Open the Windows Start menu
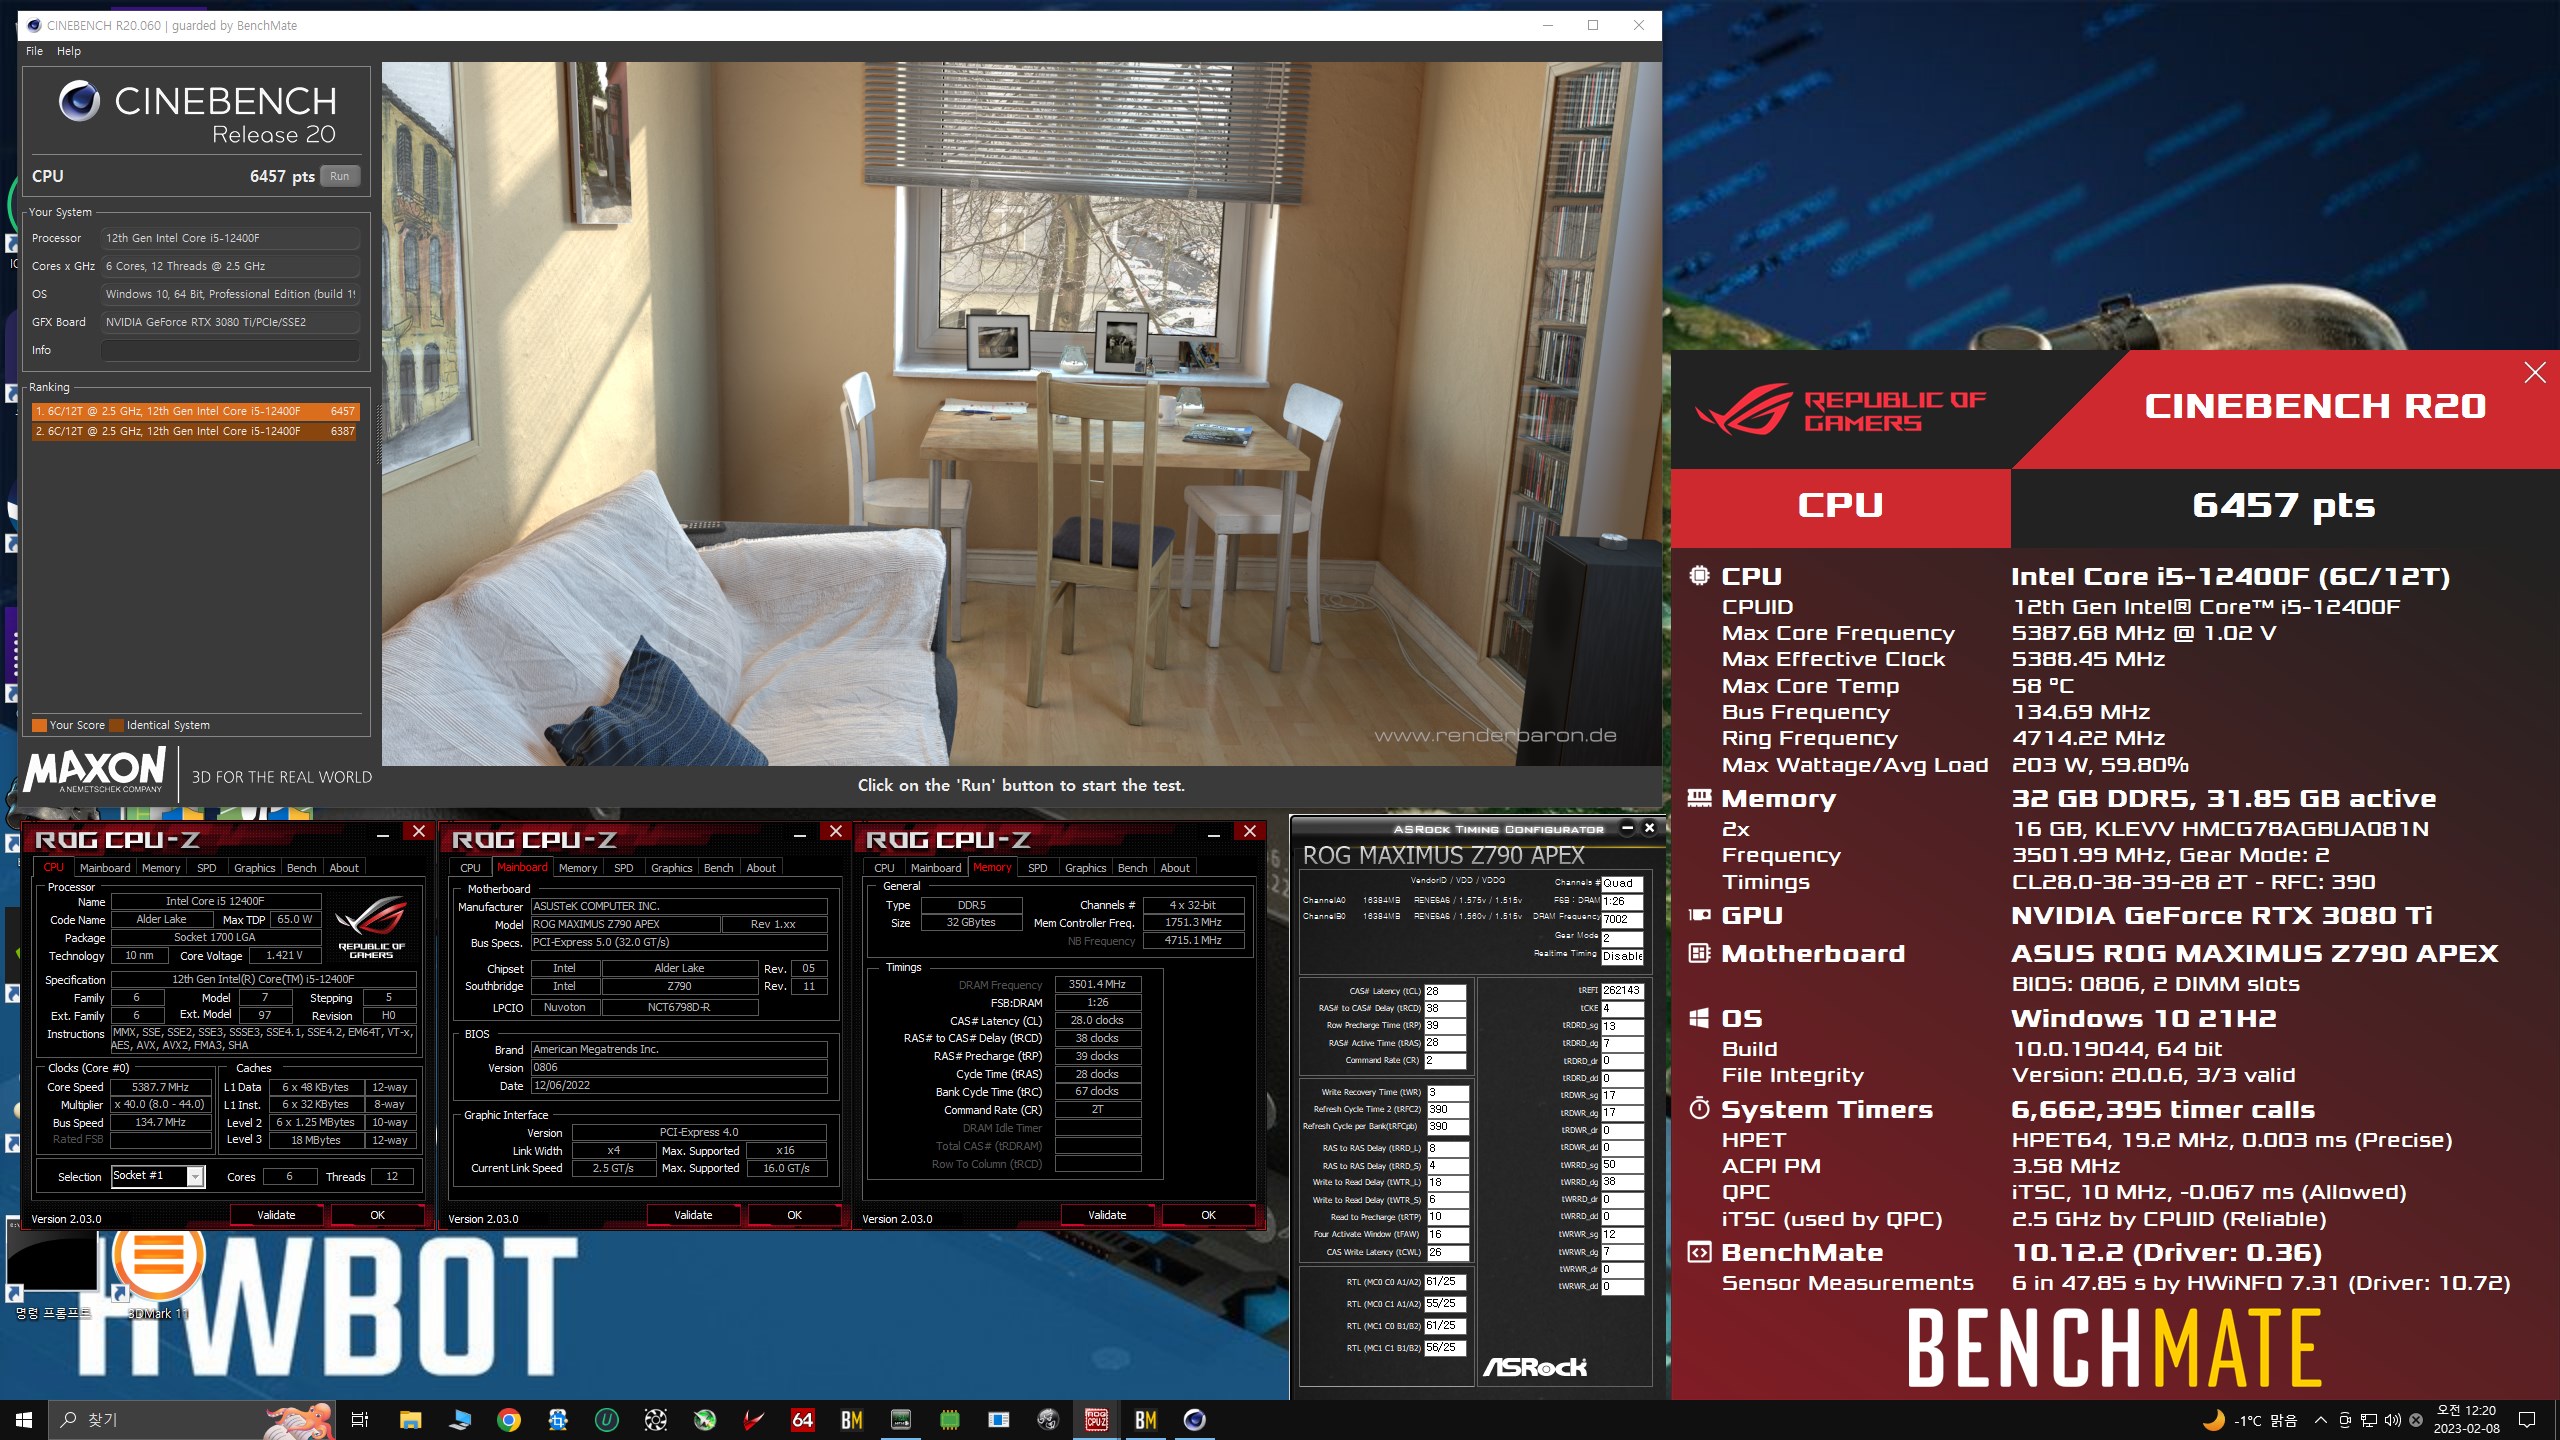2560x1440 pixels. [x=24, y=1419]
